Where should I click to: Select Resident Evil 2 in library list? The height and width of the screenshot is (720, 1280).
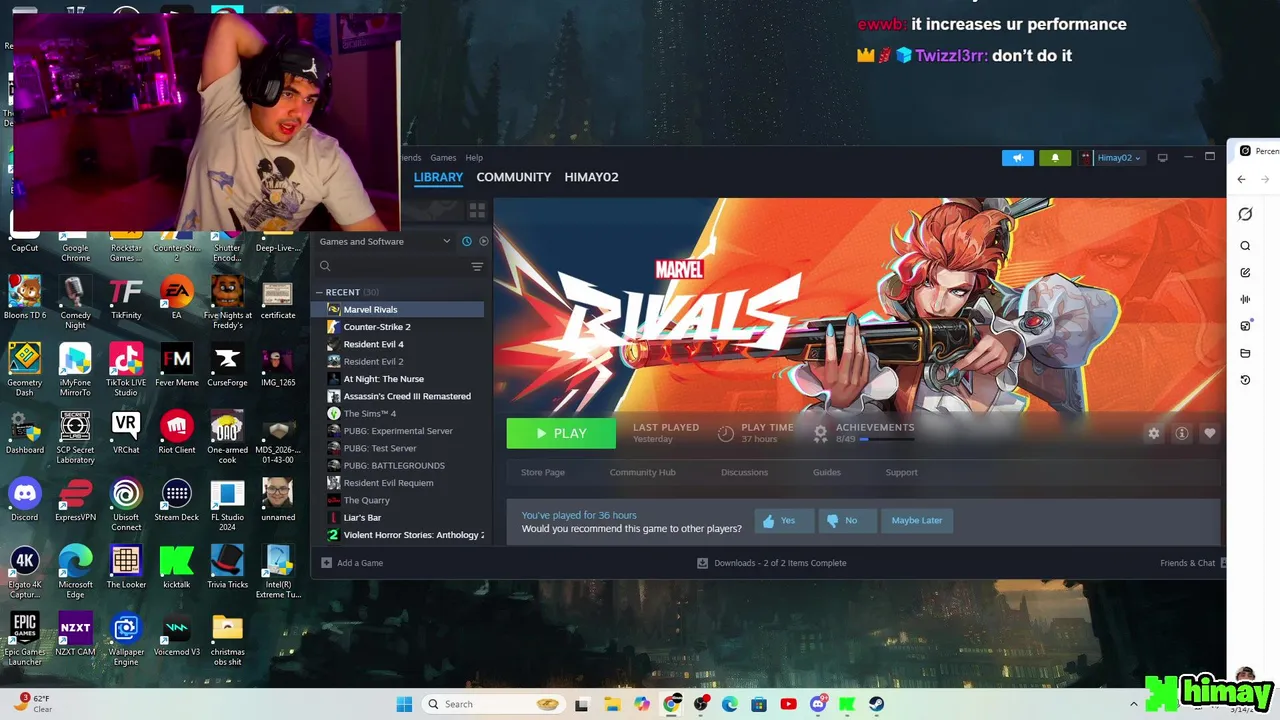point(400,361)
